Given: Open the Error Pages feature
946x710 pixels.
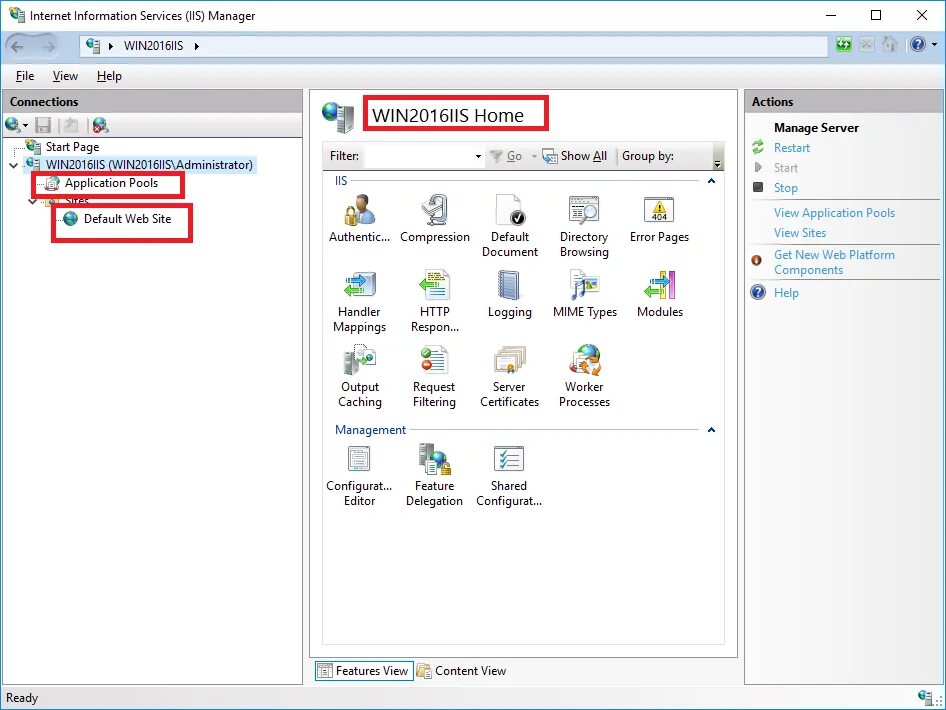Looking at the screenshot, I should click(659, 218).
